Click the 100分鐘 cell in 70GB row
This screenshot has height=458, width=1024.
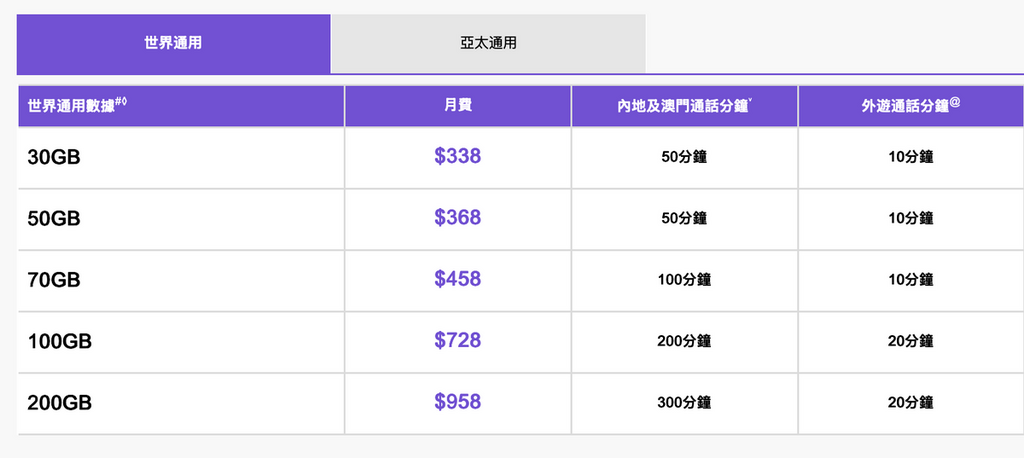pyautogui.click(x=684, y=280)
